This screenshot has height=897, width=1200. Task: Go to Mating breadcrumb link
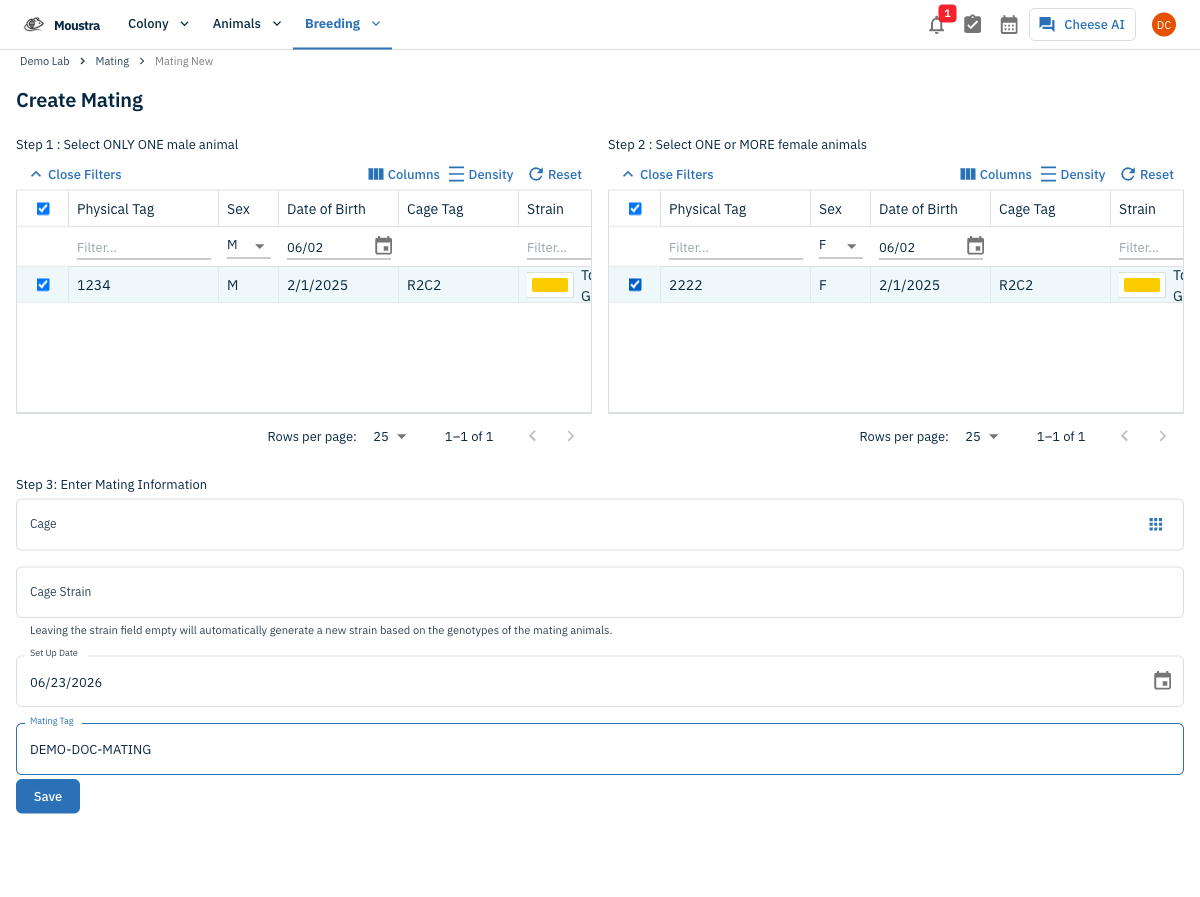tap(112, 62)
